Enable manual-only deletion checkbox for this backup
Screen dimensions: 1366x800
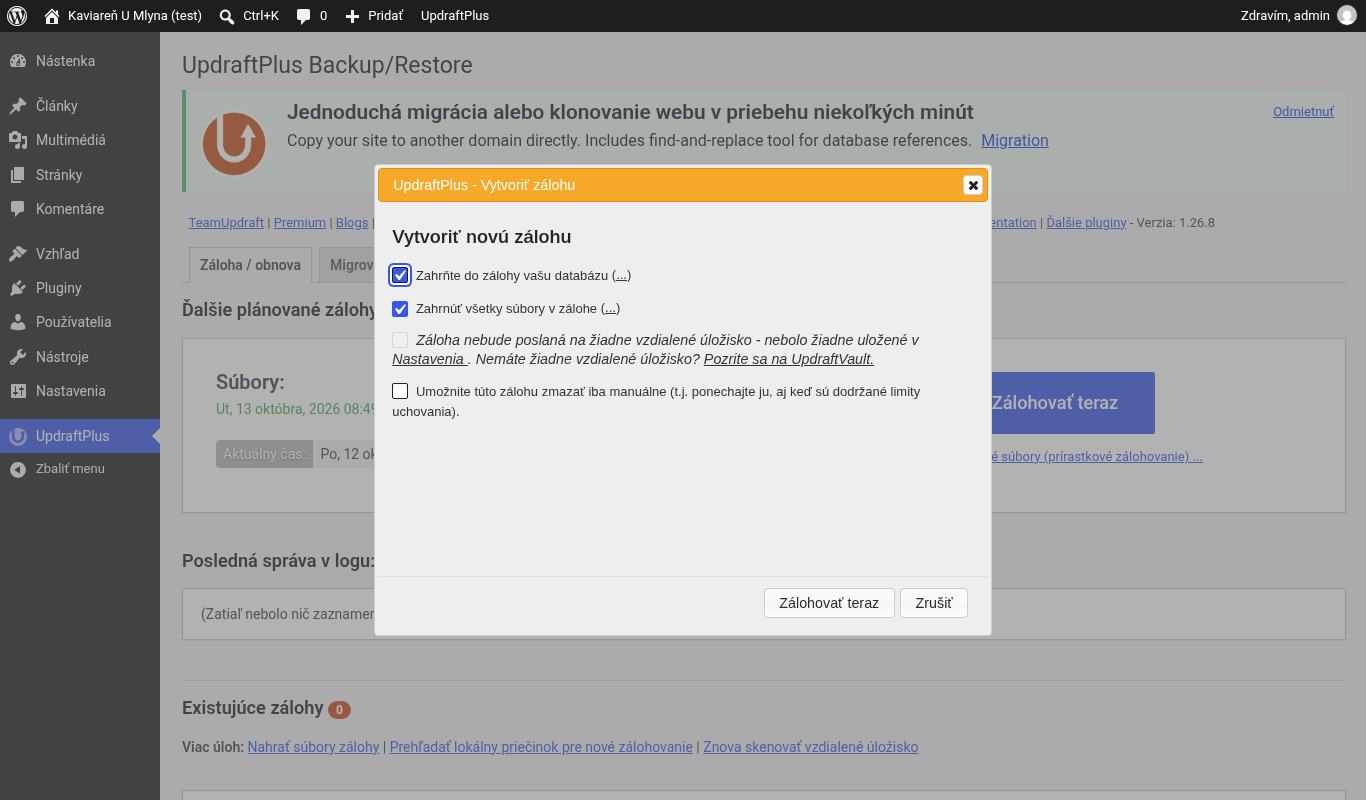point(400,391)
